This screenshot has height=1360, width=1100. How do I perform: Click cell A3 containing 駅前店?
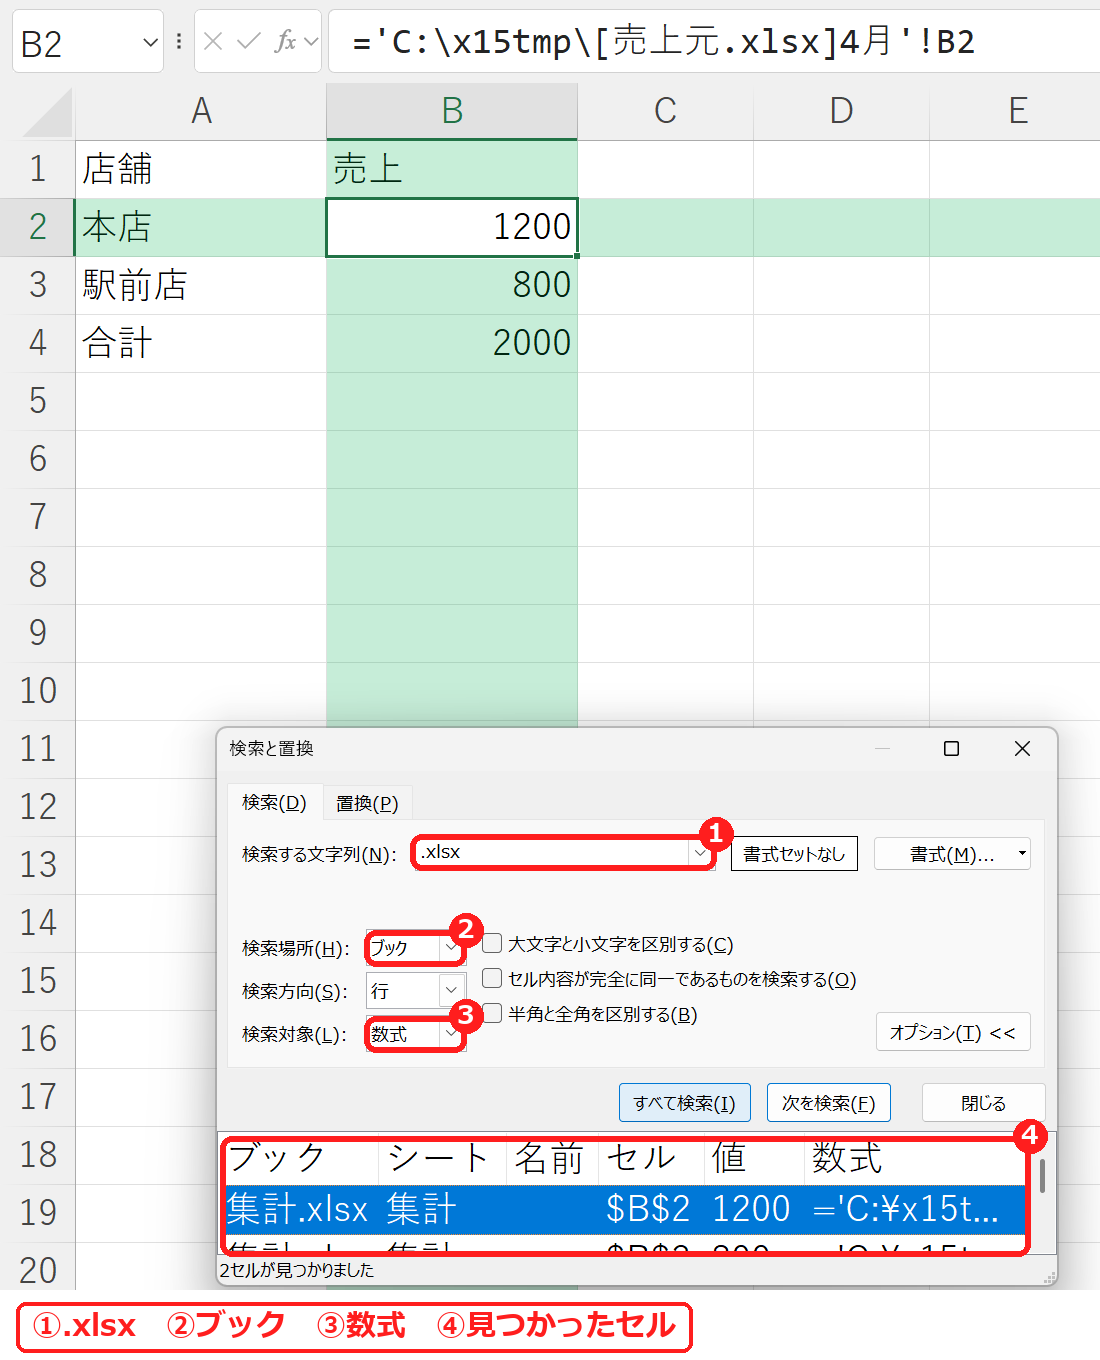pos(201,285)
